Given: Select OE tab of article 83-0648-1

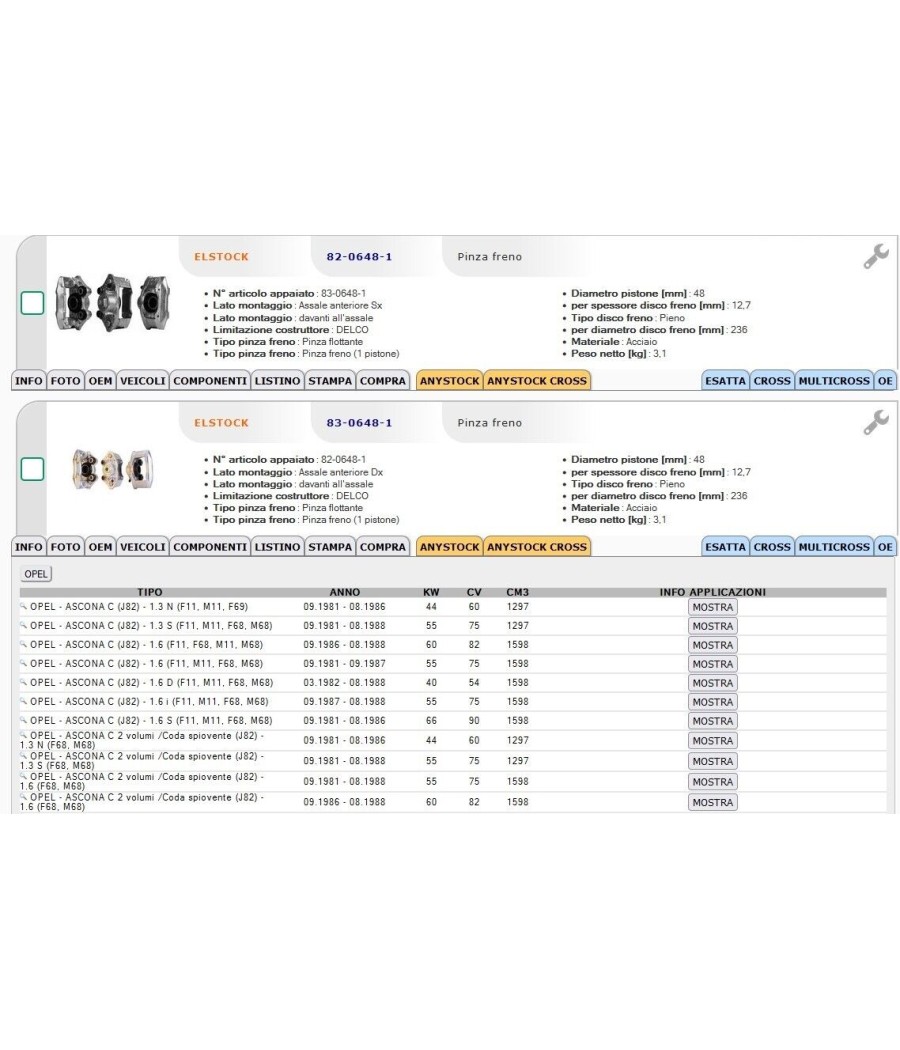Looking at the screenshot, I should click(x=885, y=547).
